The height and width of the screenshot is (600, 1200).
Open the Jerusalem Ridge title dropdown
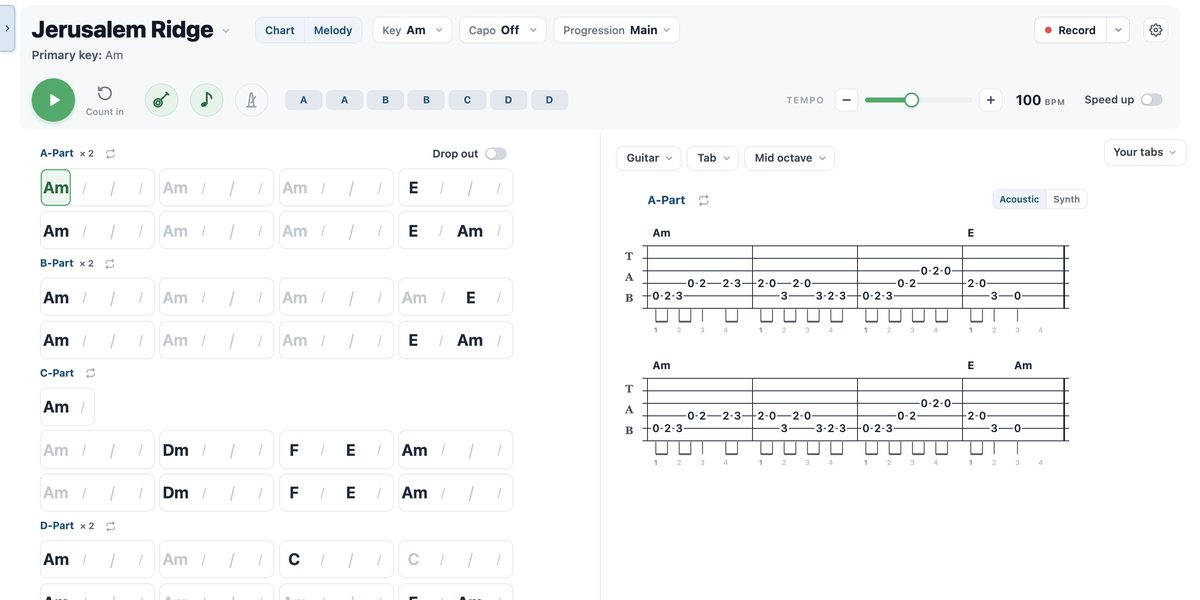226,31
